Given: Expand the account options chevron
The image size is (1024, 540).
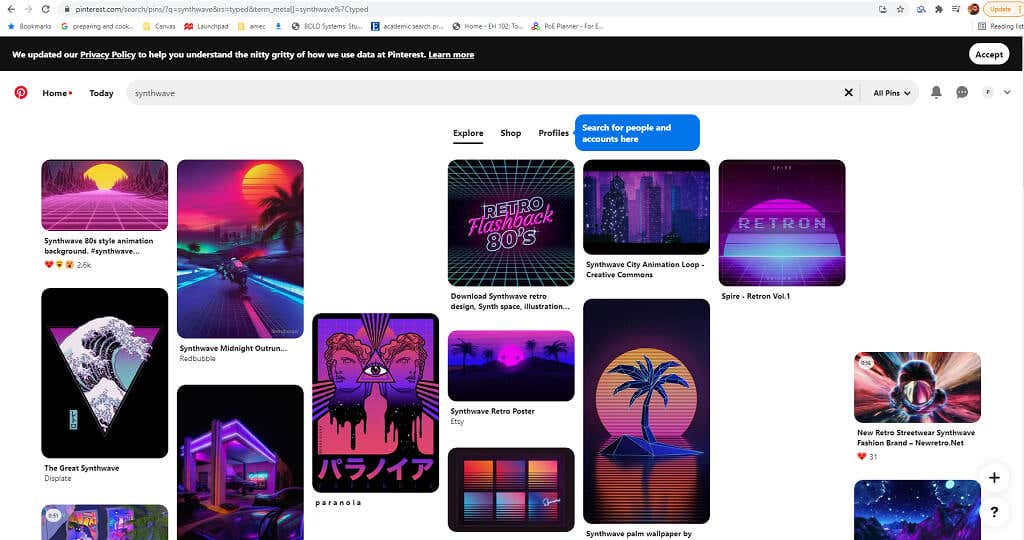Looking at the screenshot, I should coord(1007,92).
